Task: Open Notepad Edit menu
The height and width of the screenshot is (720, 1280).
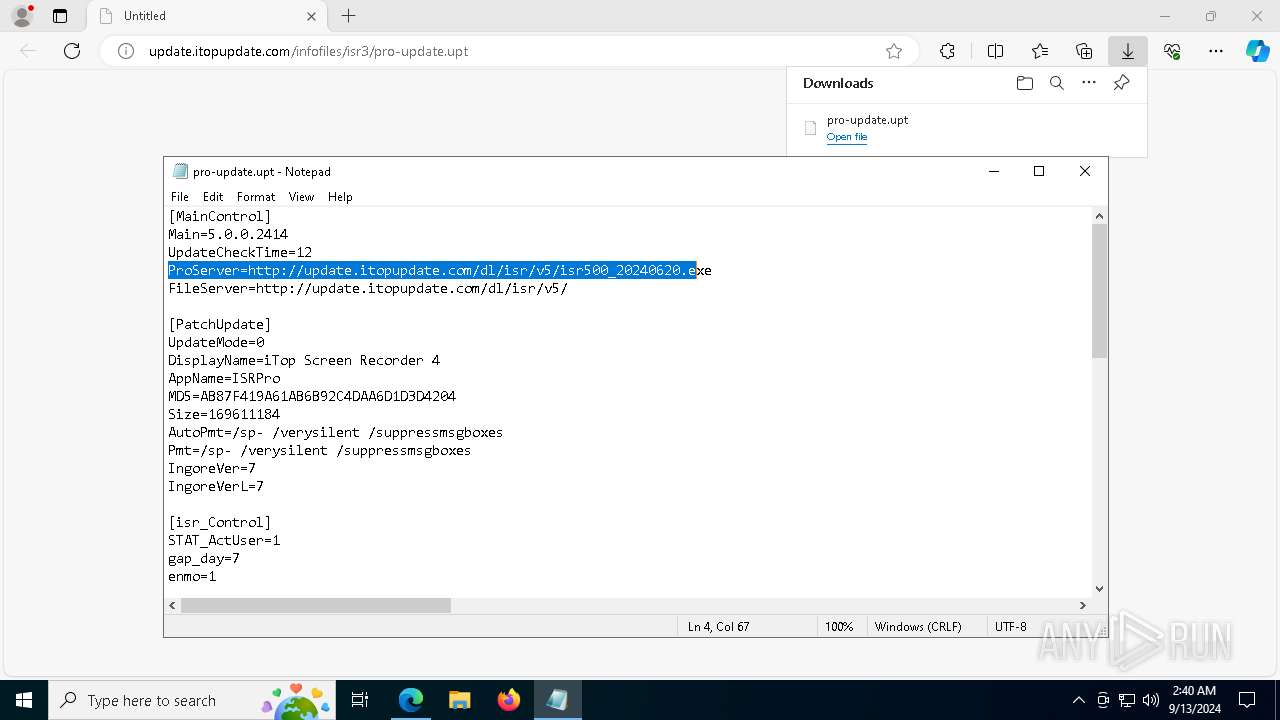Action: pos(213,197)
